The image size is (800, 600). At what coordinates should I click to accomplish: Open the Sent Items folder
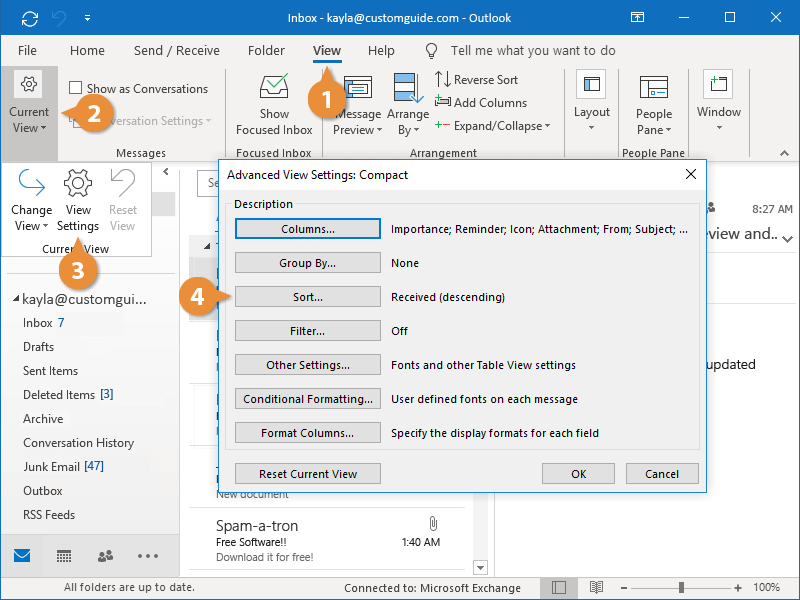(51, 371)
